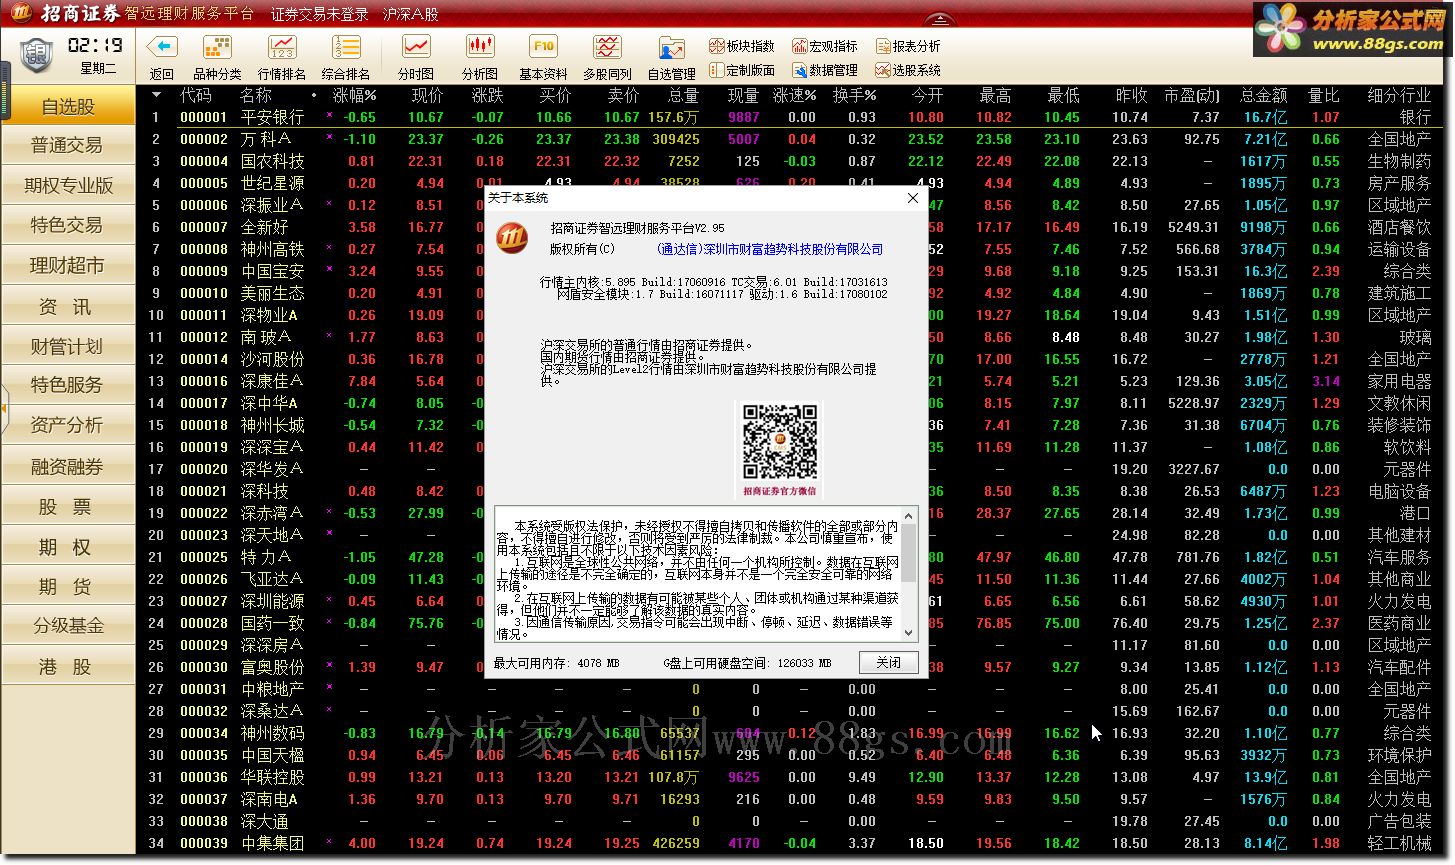The image size is (1455, 865).
Task: Open 选股系统 stock screening
Action: point(908,70)
